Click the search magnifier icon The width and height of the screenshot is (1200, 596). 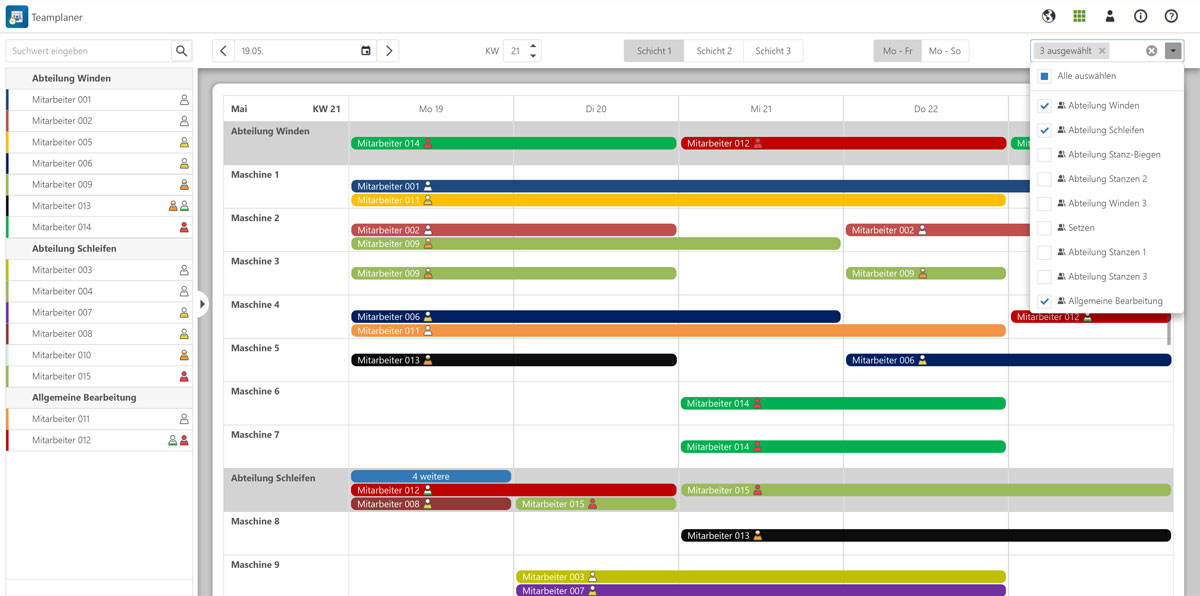pyautogui.click(x=181, y=51)
